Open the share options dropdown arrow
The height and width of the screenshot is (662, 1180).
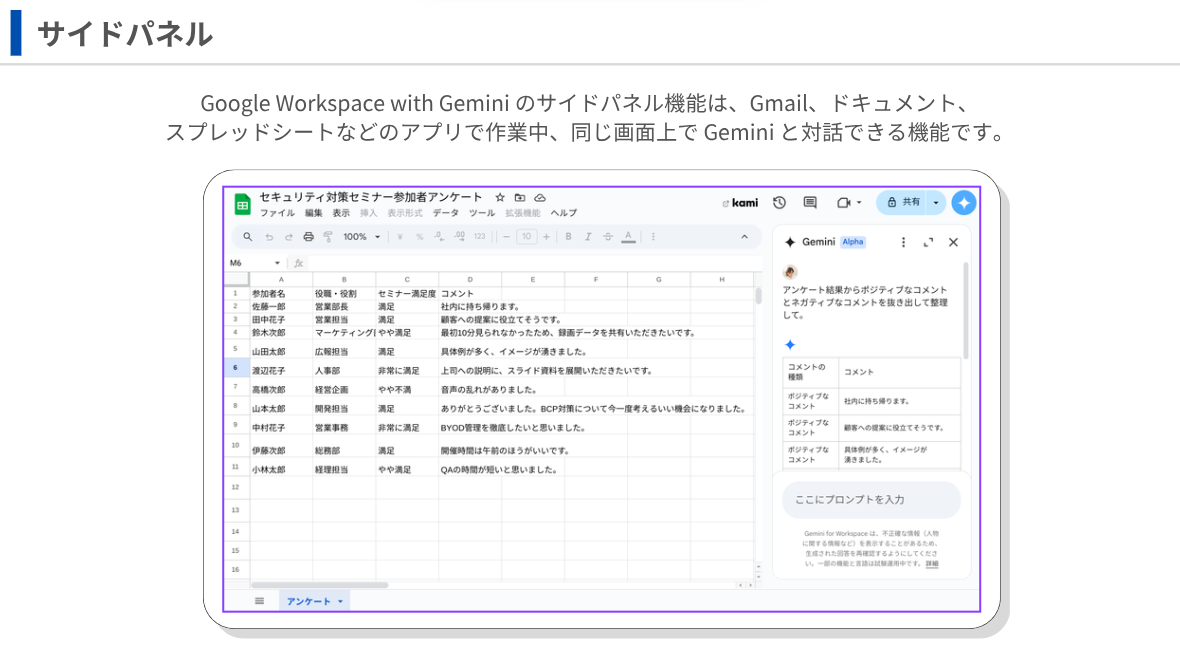pyautogui.click(x=936, y=202)
